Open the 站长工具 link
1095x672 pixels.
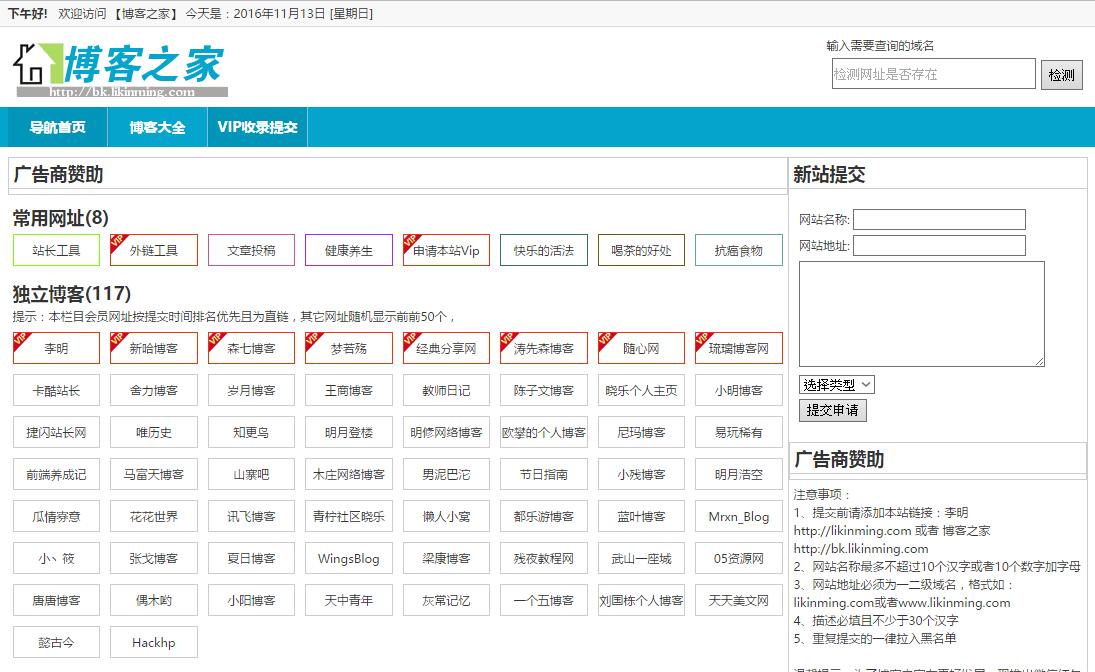pyautogui.click(x=56, y=251)
